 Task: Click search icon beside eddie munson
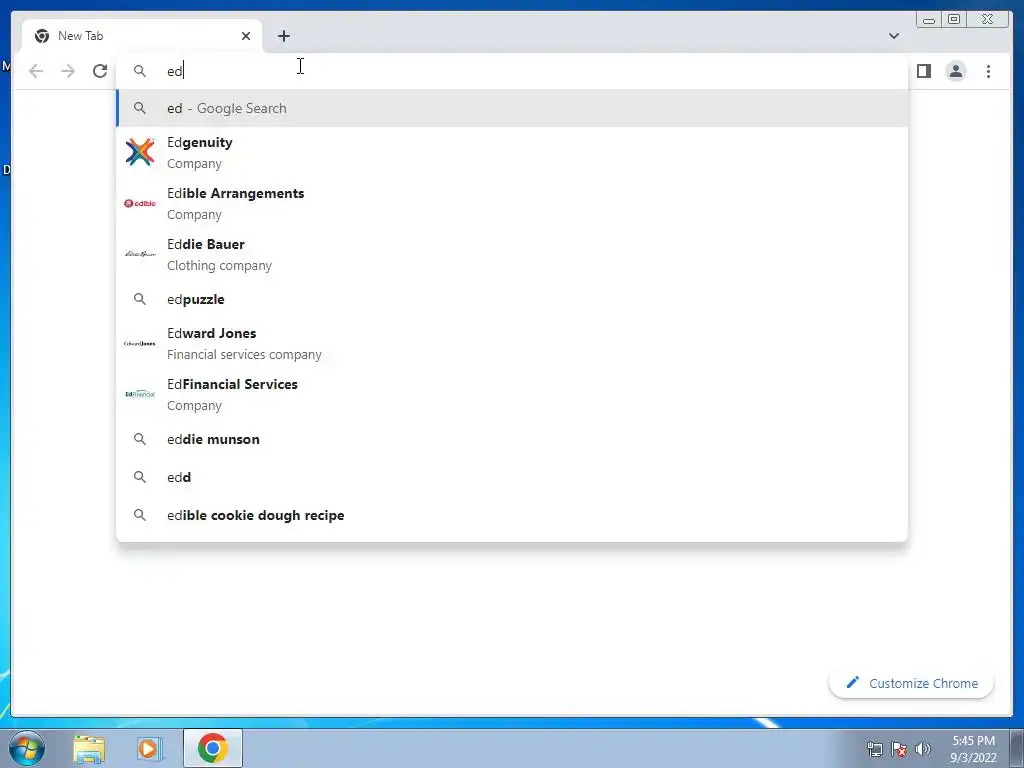[x=140, y=439]
